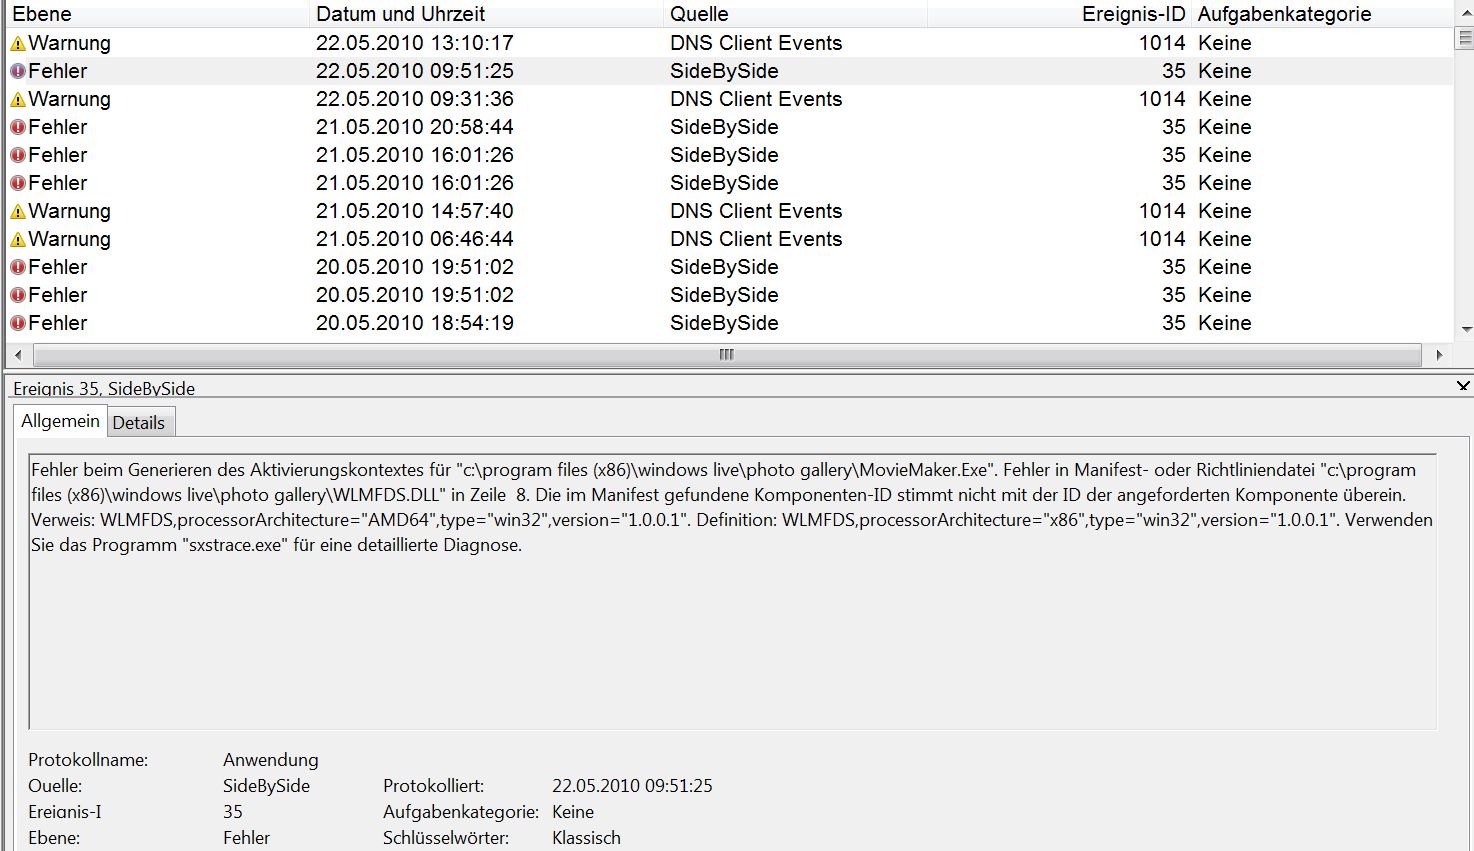
Task: Click the right arrow of the horizontal scrollbar
Action: tap(1439, 355)
